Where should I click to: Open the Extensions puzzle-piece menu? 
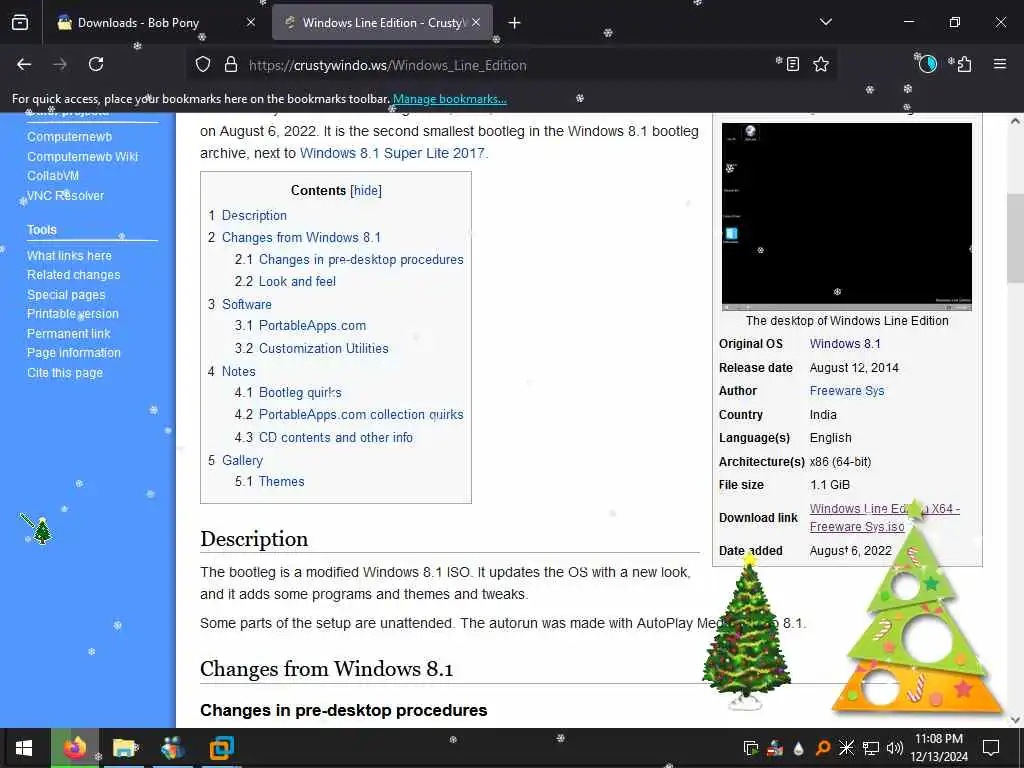pyautogui.click(x=965, y=64)
